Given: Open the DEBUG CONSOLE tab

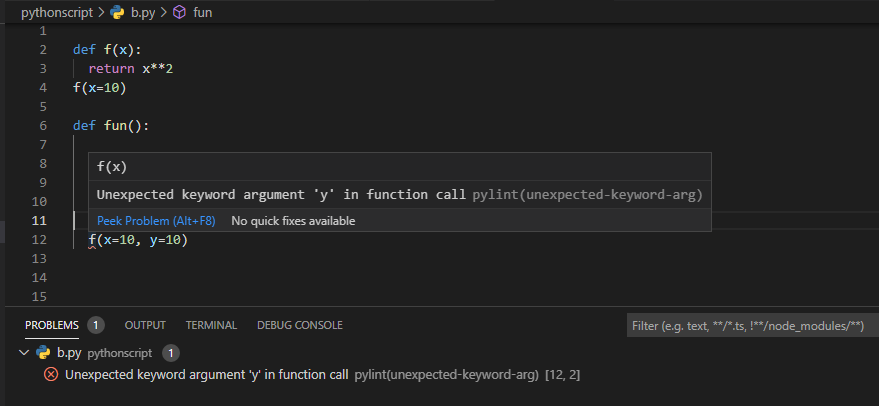Looking at the screenshot, I should [299, 325].
